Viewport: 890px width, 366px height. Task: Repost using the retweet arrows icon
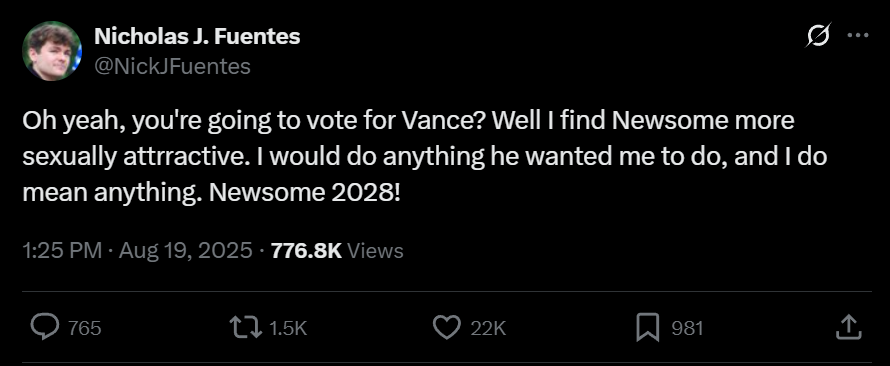click(x=246, y=327)
